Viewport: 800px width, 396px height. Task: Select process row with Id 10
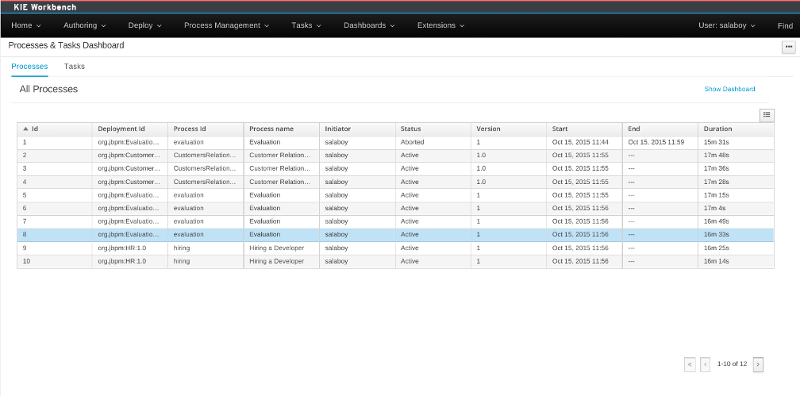pyautogui.click(x=395, y=261)
